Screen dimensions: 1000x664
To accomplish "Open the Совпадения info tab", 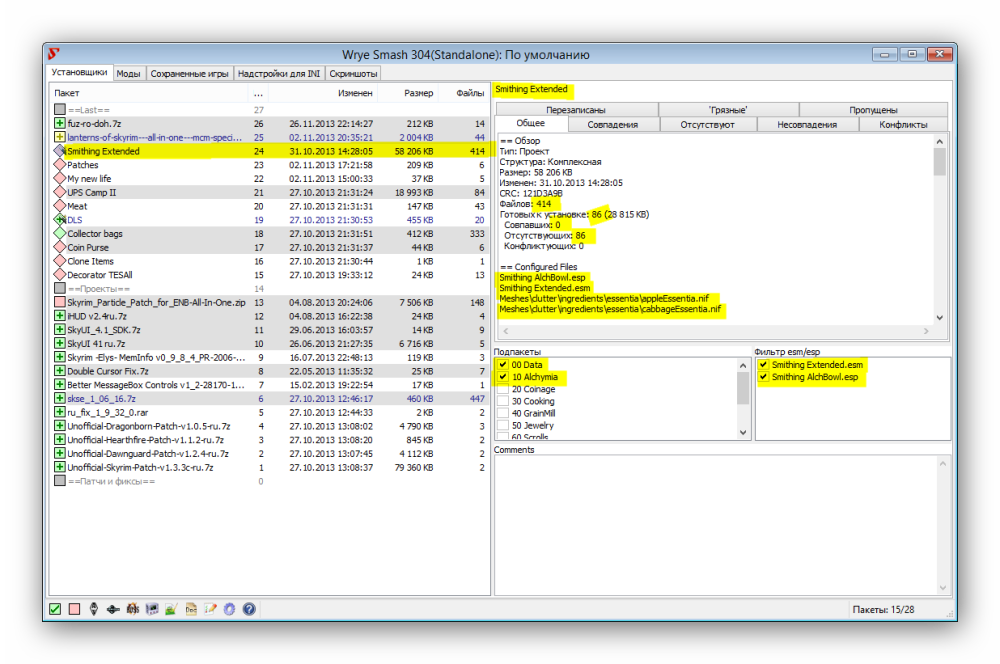I will point(613,124).
